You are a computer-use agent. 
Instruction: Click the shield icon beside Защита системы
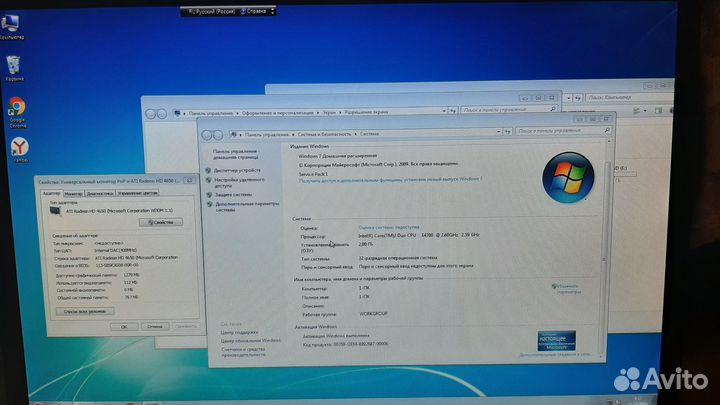click(x=209, y=195)
